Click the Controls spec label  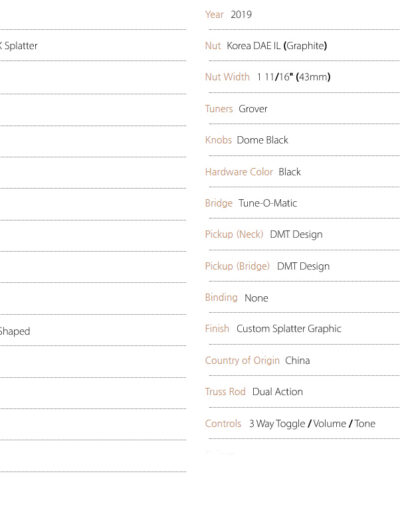(x=223, y=424)
